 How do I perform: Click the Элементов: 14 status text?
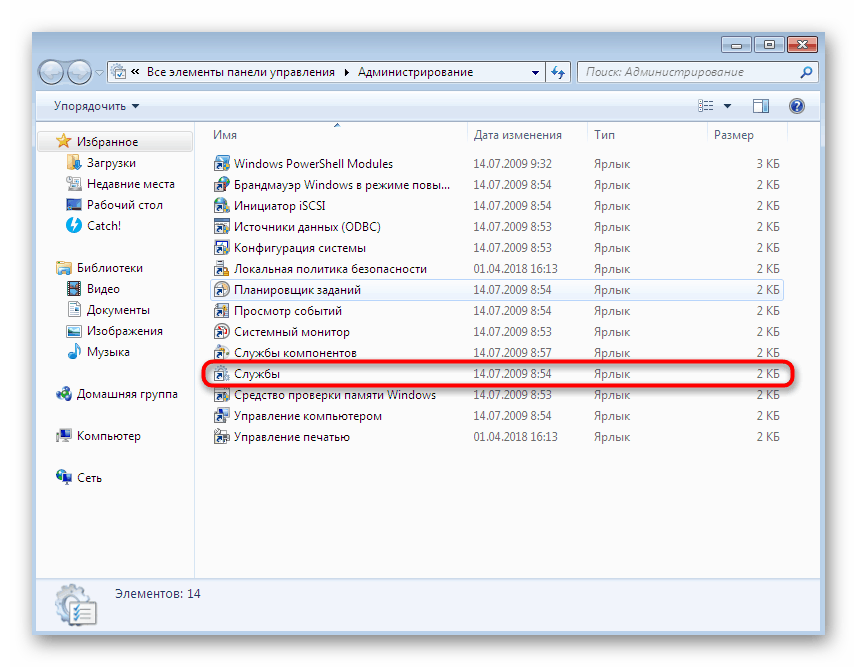(157, 594)
